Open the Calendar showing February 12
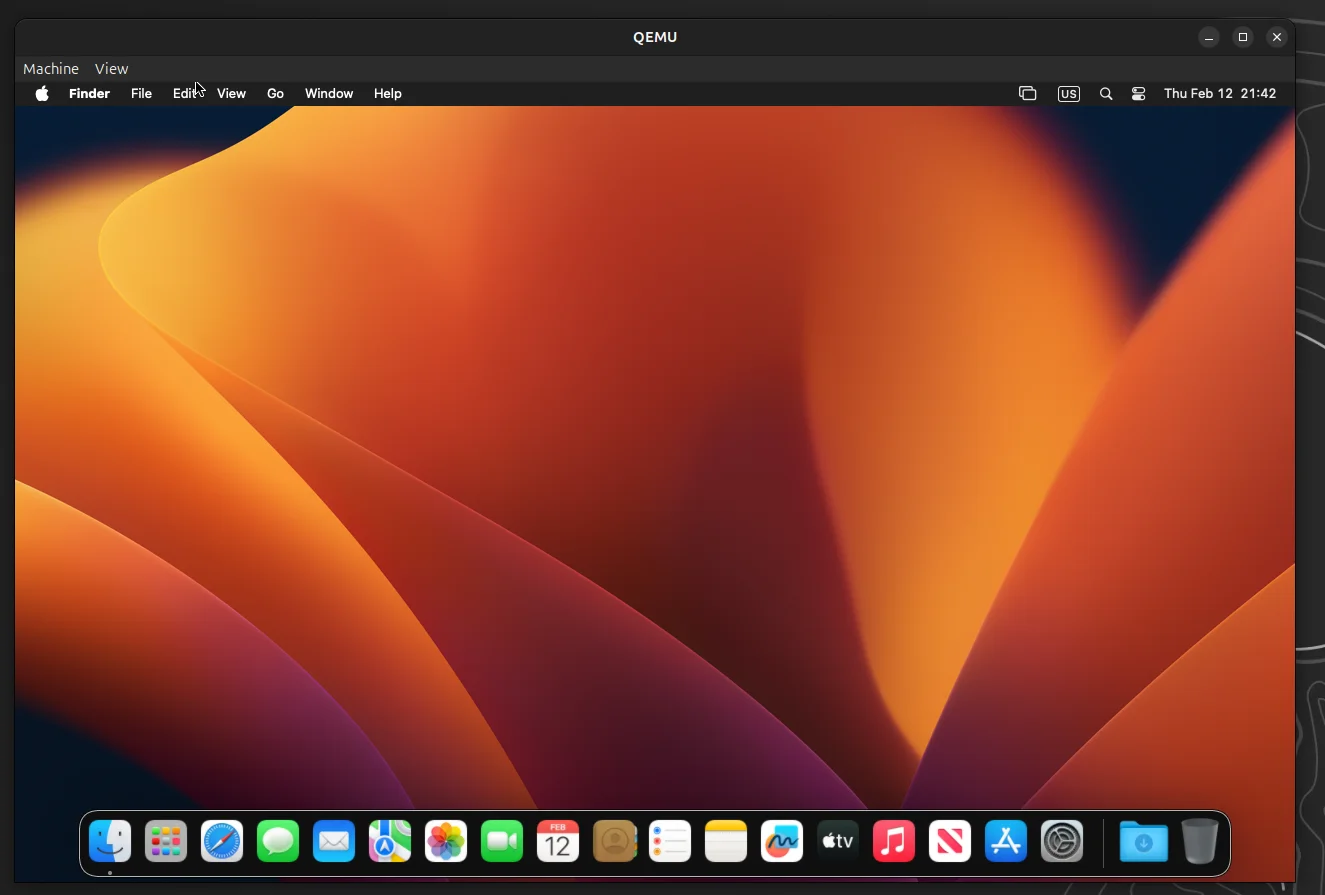This screenshot has width=1325, height=895. [x=557, y=842]
